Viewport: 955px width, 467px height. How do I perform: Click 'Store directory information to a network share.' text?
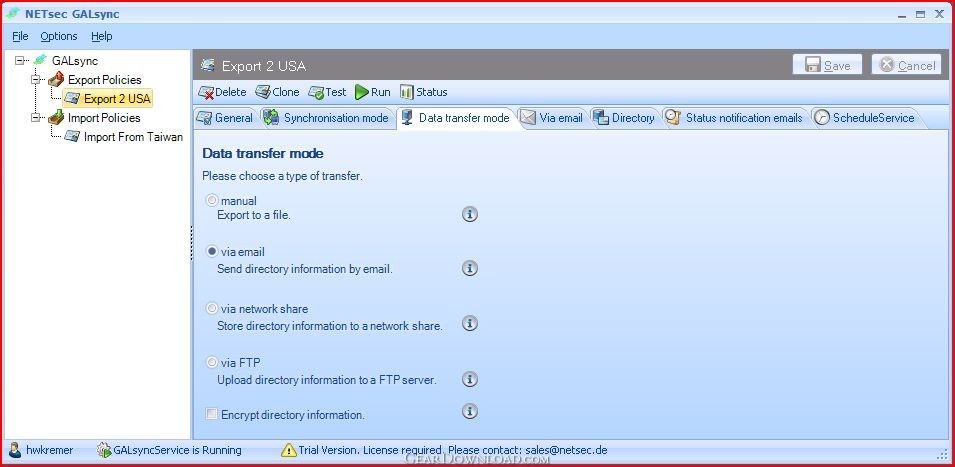pyautogui.click(x=329, y=326)
